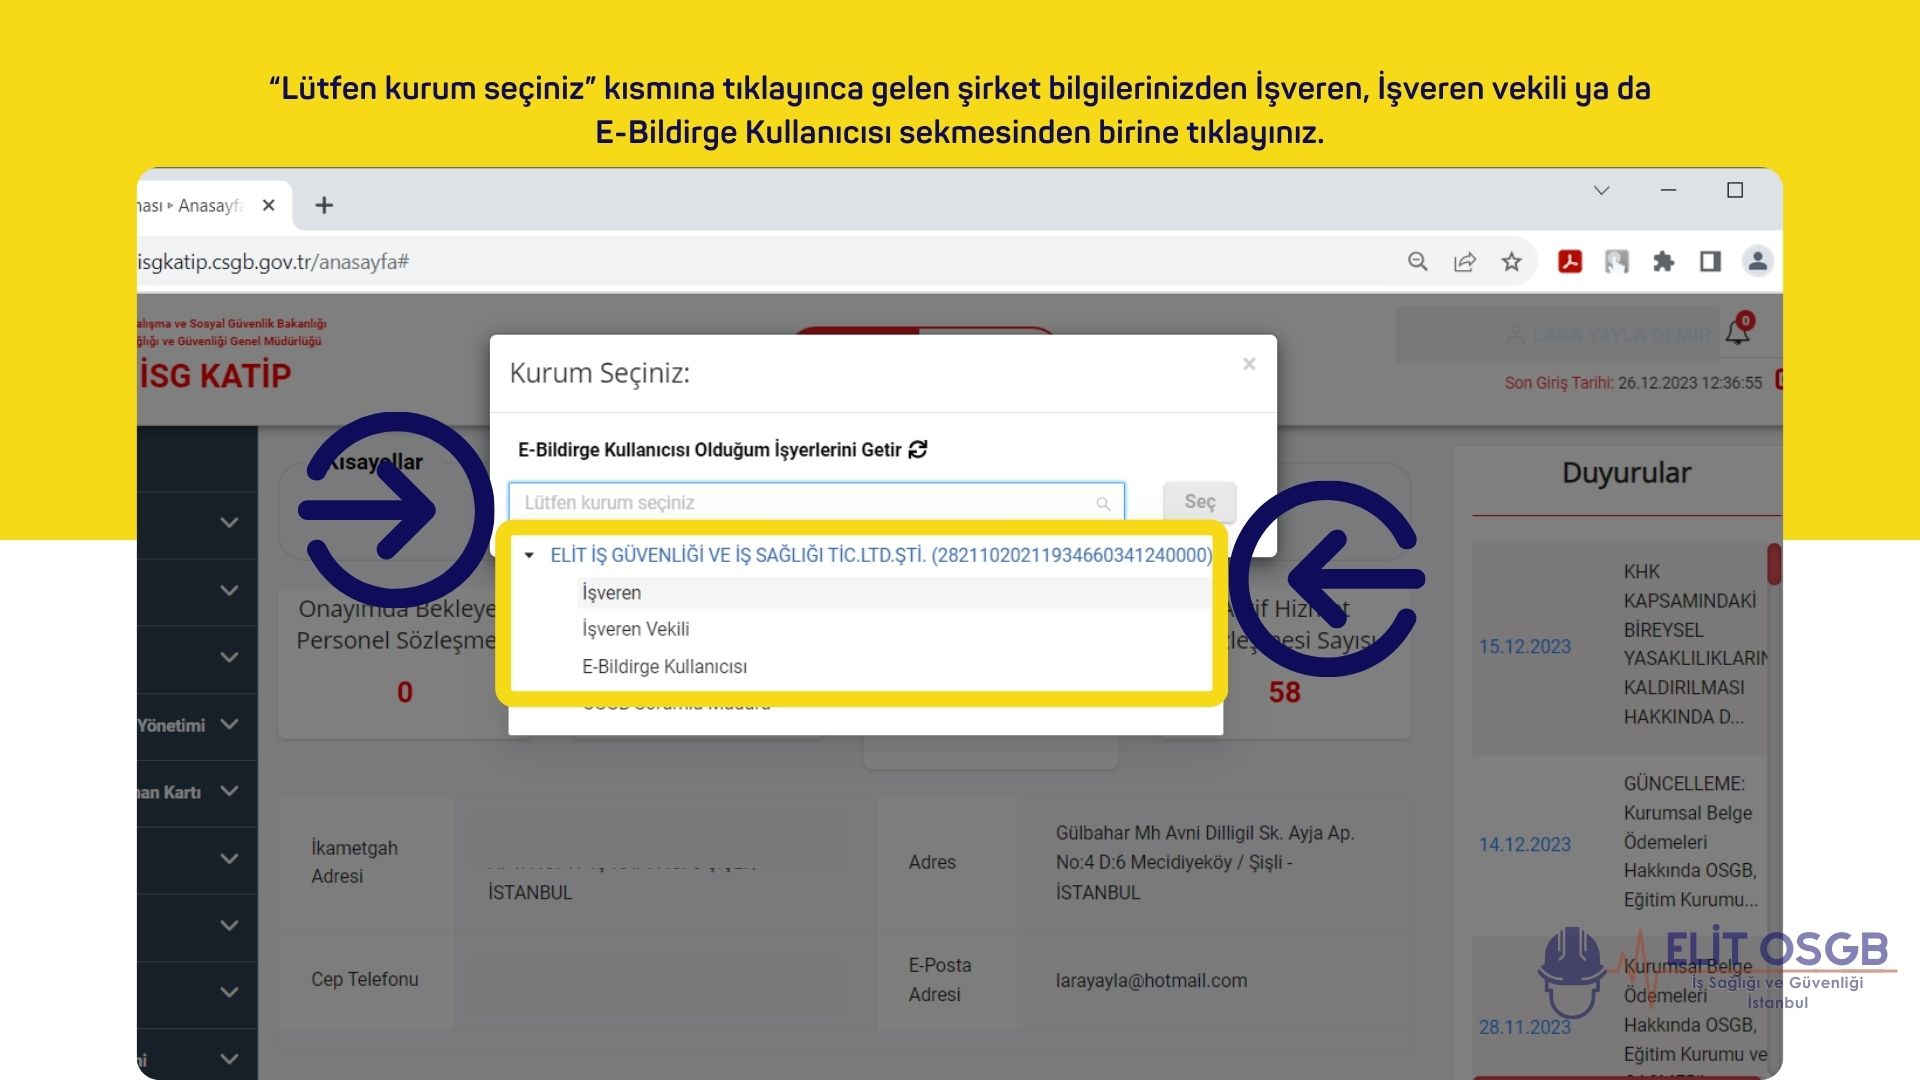1920x1080 pixels.
Task: Open the browser tab search dropdown chevron
Action: (1601, 190)
